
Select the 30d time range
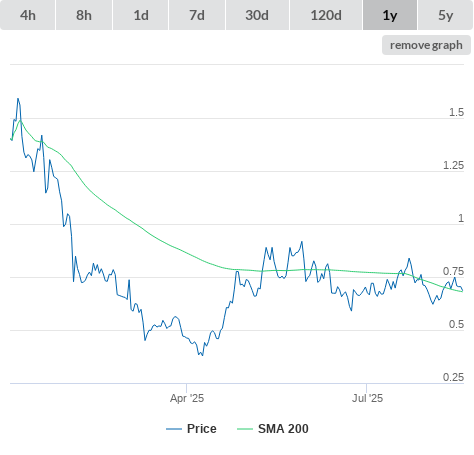[x=257, y=15]
